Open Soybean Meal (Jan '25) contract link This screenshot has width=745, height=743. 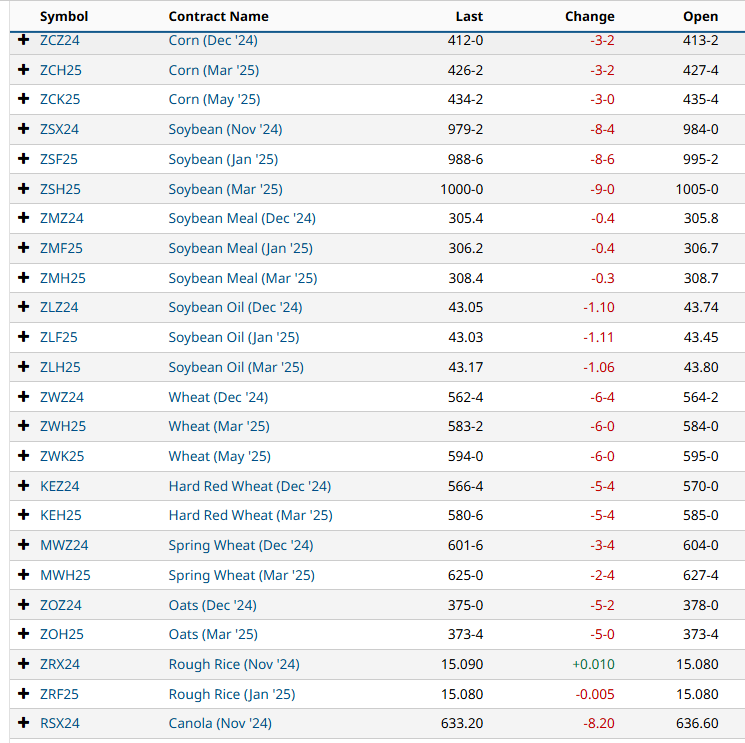coord(241,248)
